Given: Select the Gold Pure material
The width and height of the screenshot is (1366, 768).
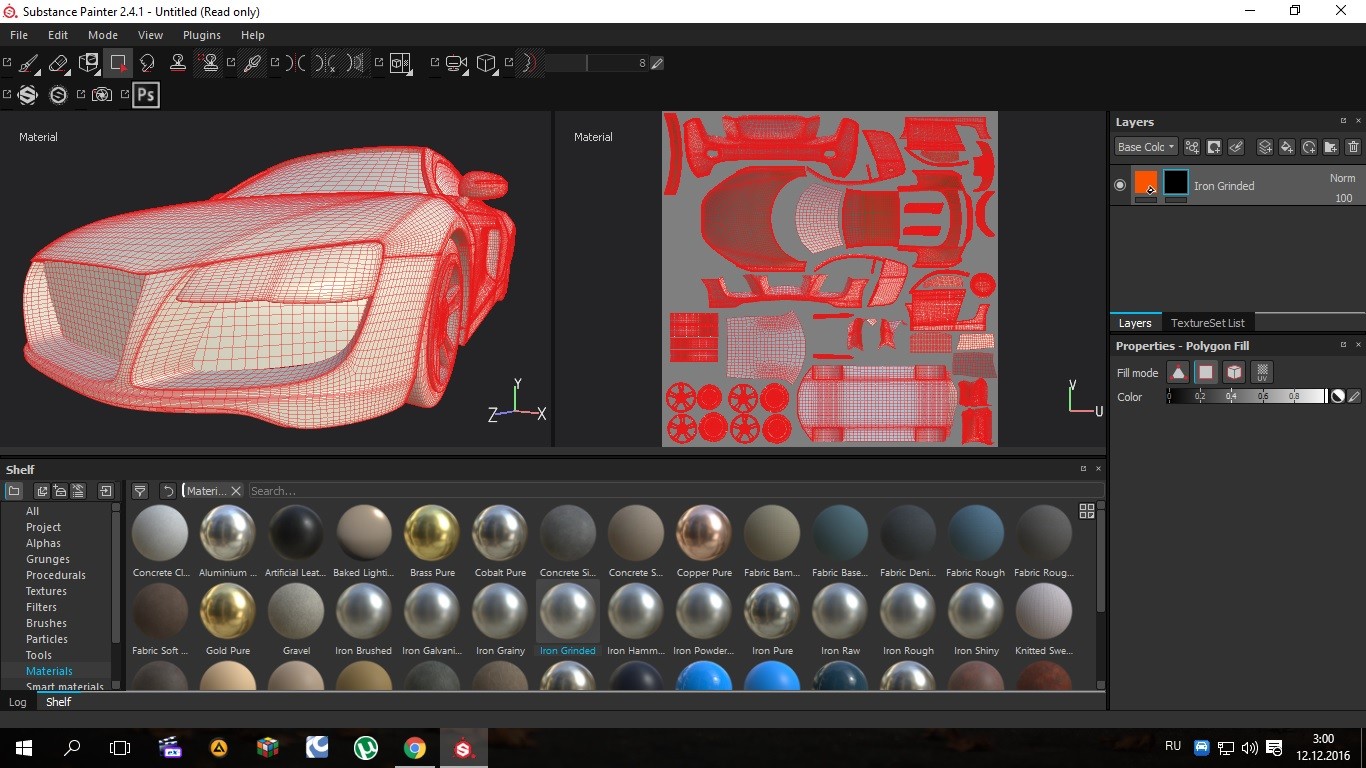Looking at the screenshot, I should (228, 619).
